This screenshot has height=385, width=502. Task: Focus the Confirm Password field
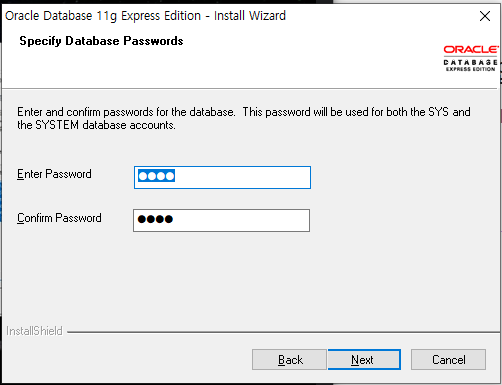221,220
